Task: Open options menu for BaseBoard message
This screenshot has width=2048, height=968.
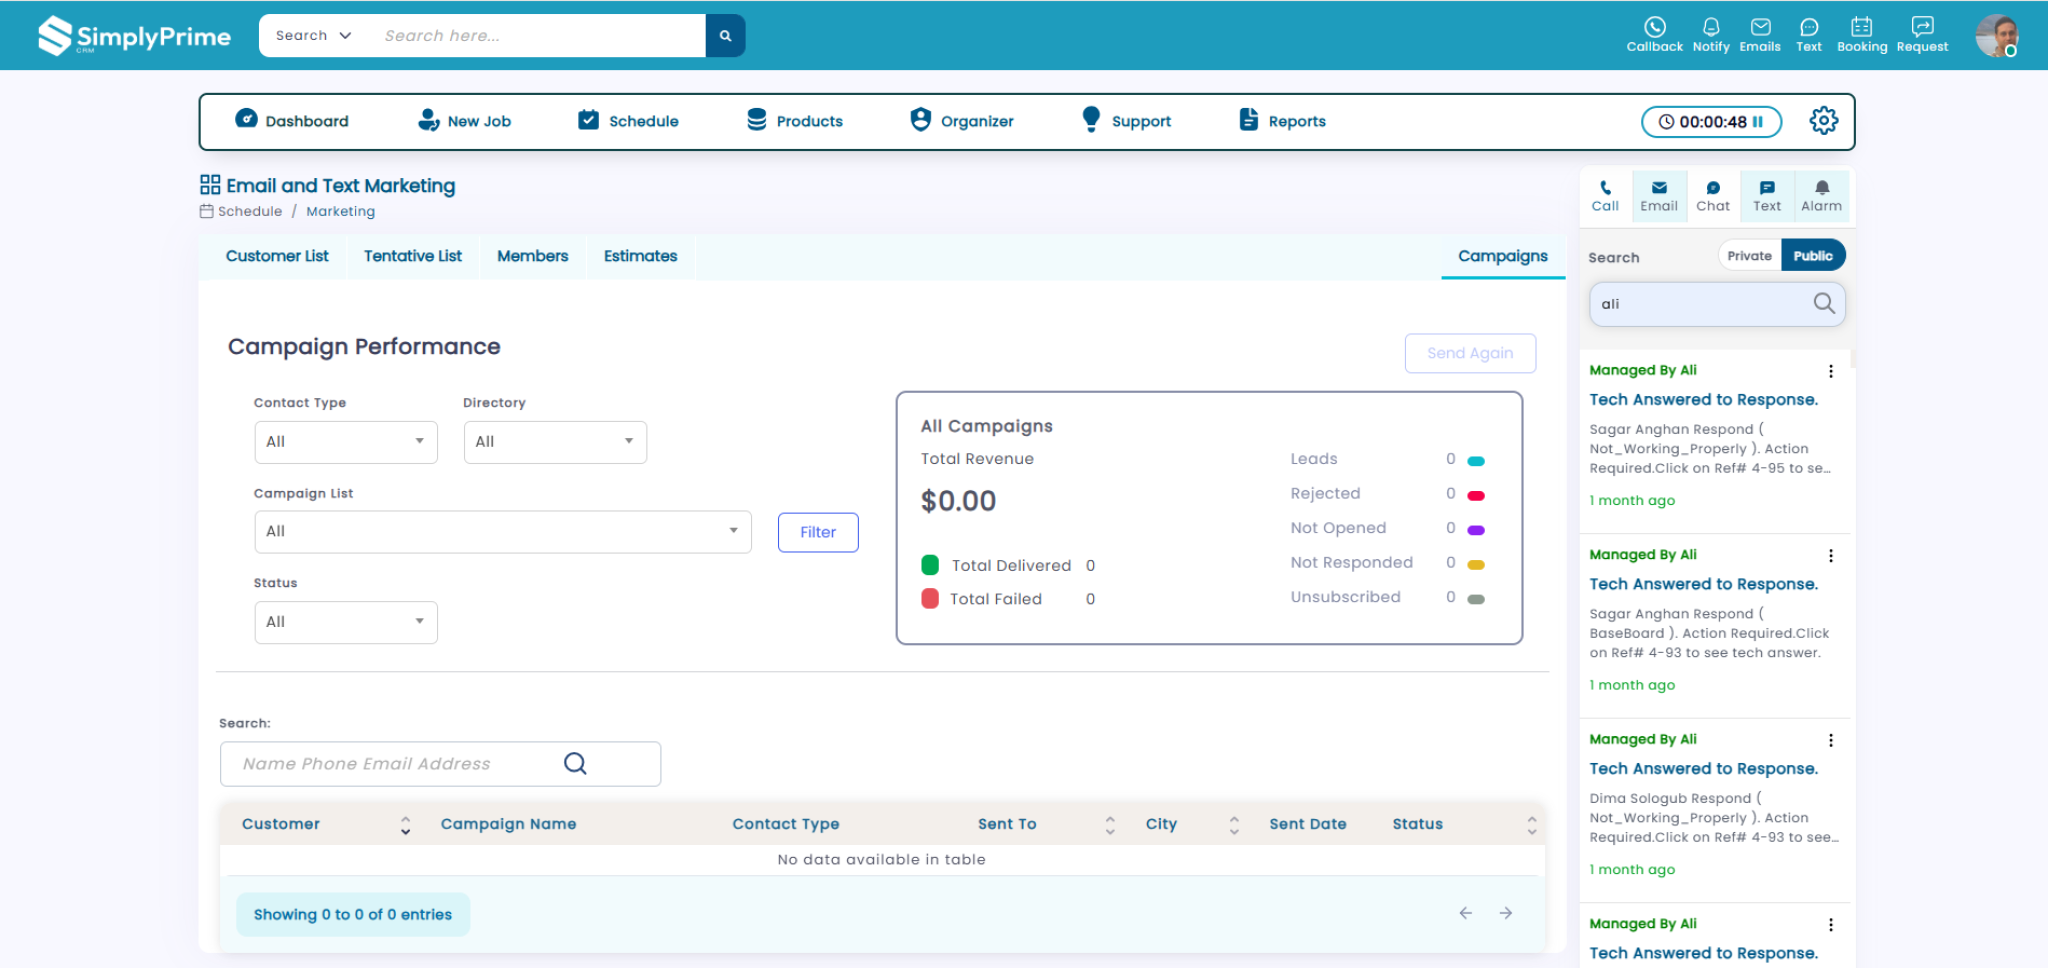Action: pyautogui.click(x=1831, y=556)
